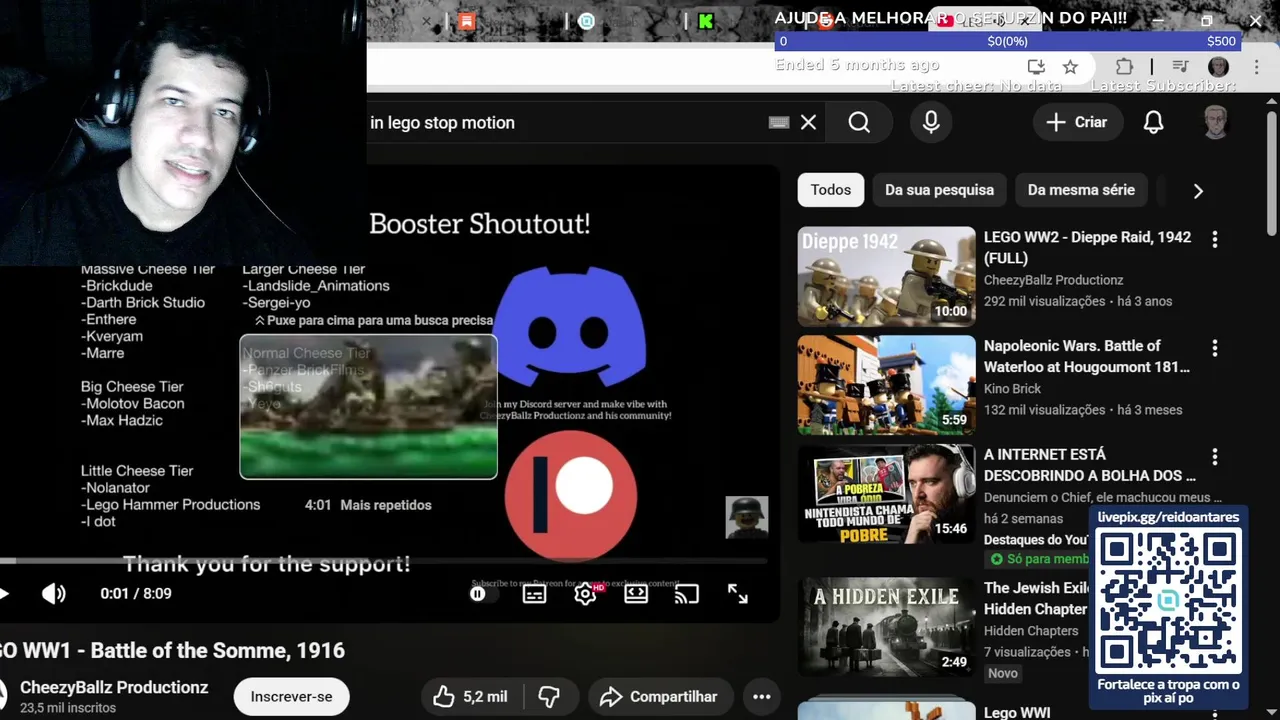
Task: Toggle subtitles/closed captions button
Action: pos(534,594)
